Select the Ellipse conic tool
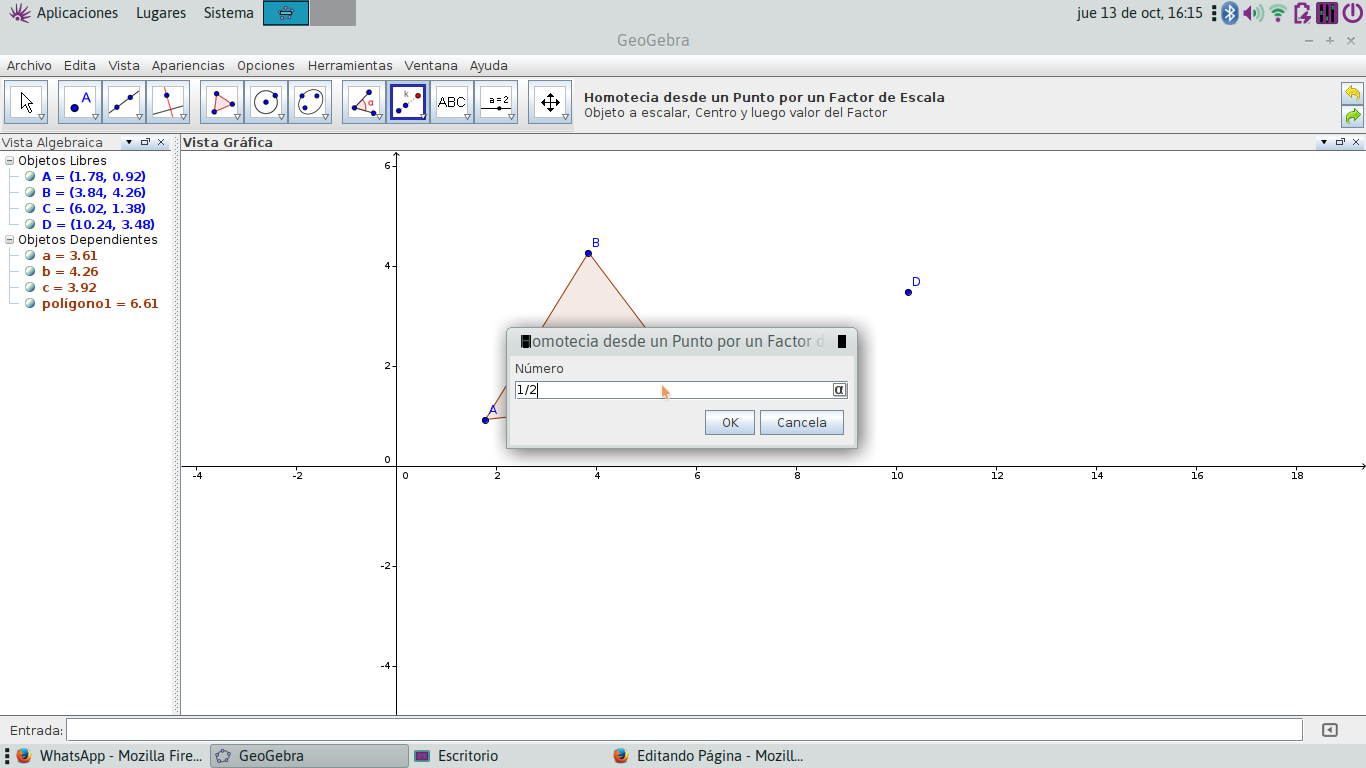 tap(310, 102)
